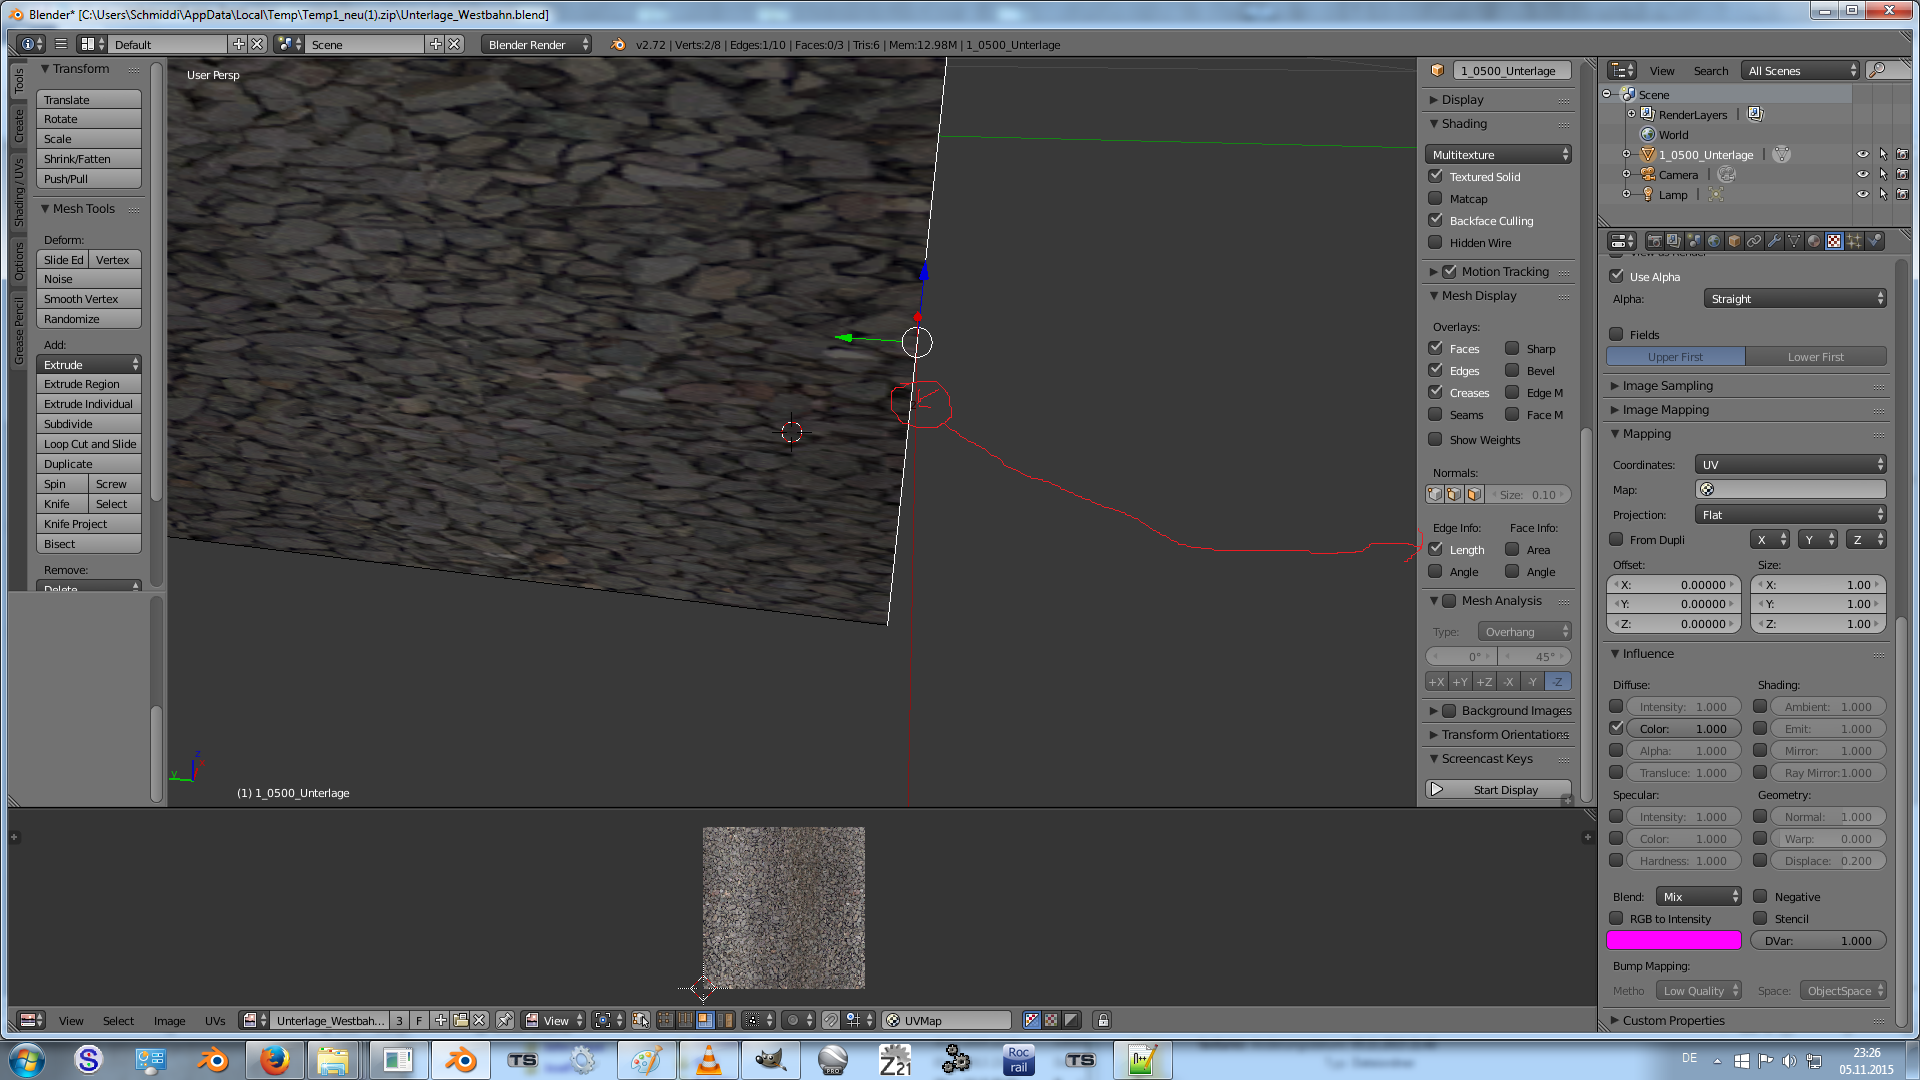Click the magenta color swatch
This screenshot has height=1080, width=1920.
tap(1673, 940)
